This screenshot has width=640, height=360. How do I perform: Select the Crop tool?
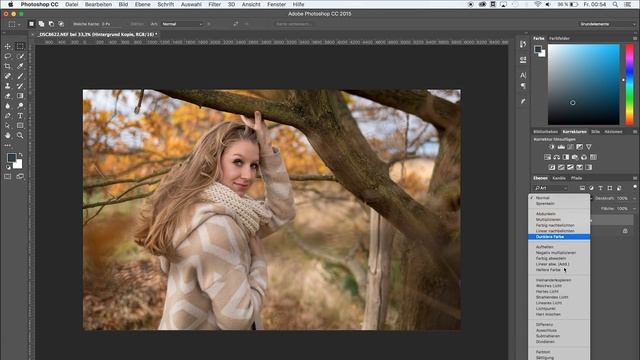(8, 66)
